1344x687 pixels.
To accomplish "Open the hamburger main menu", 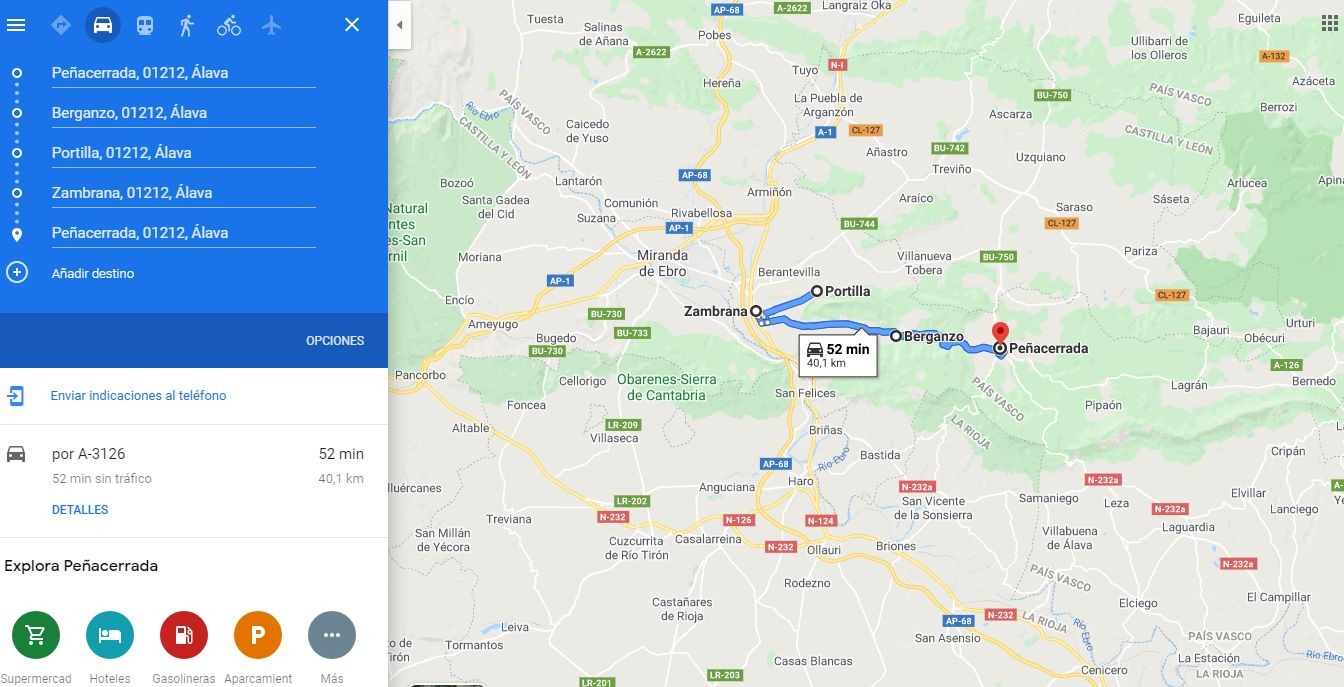I will (x=16, y=25).
